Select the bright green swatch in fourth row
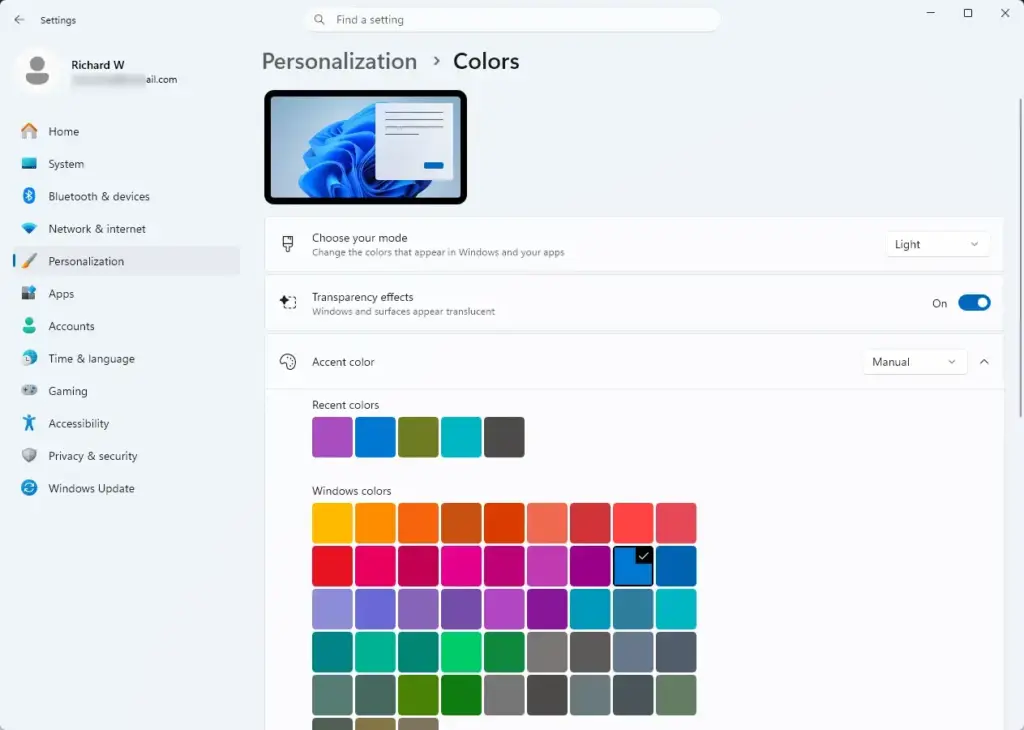The width and height of the screenshot is (1024, 730). (x=461, y=652)
